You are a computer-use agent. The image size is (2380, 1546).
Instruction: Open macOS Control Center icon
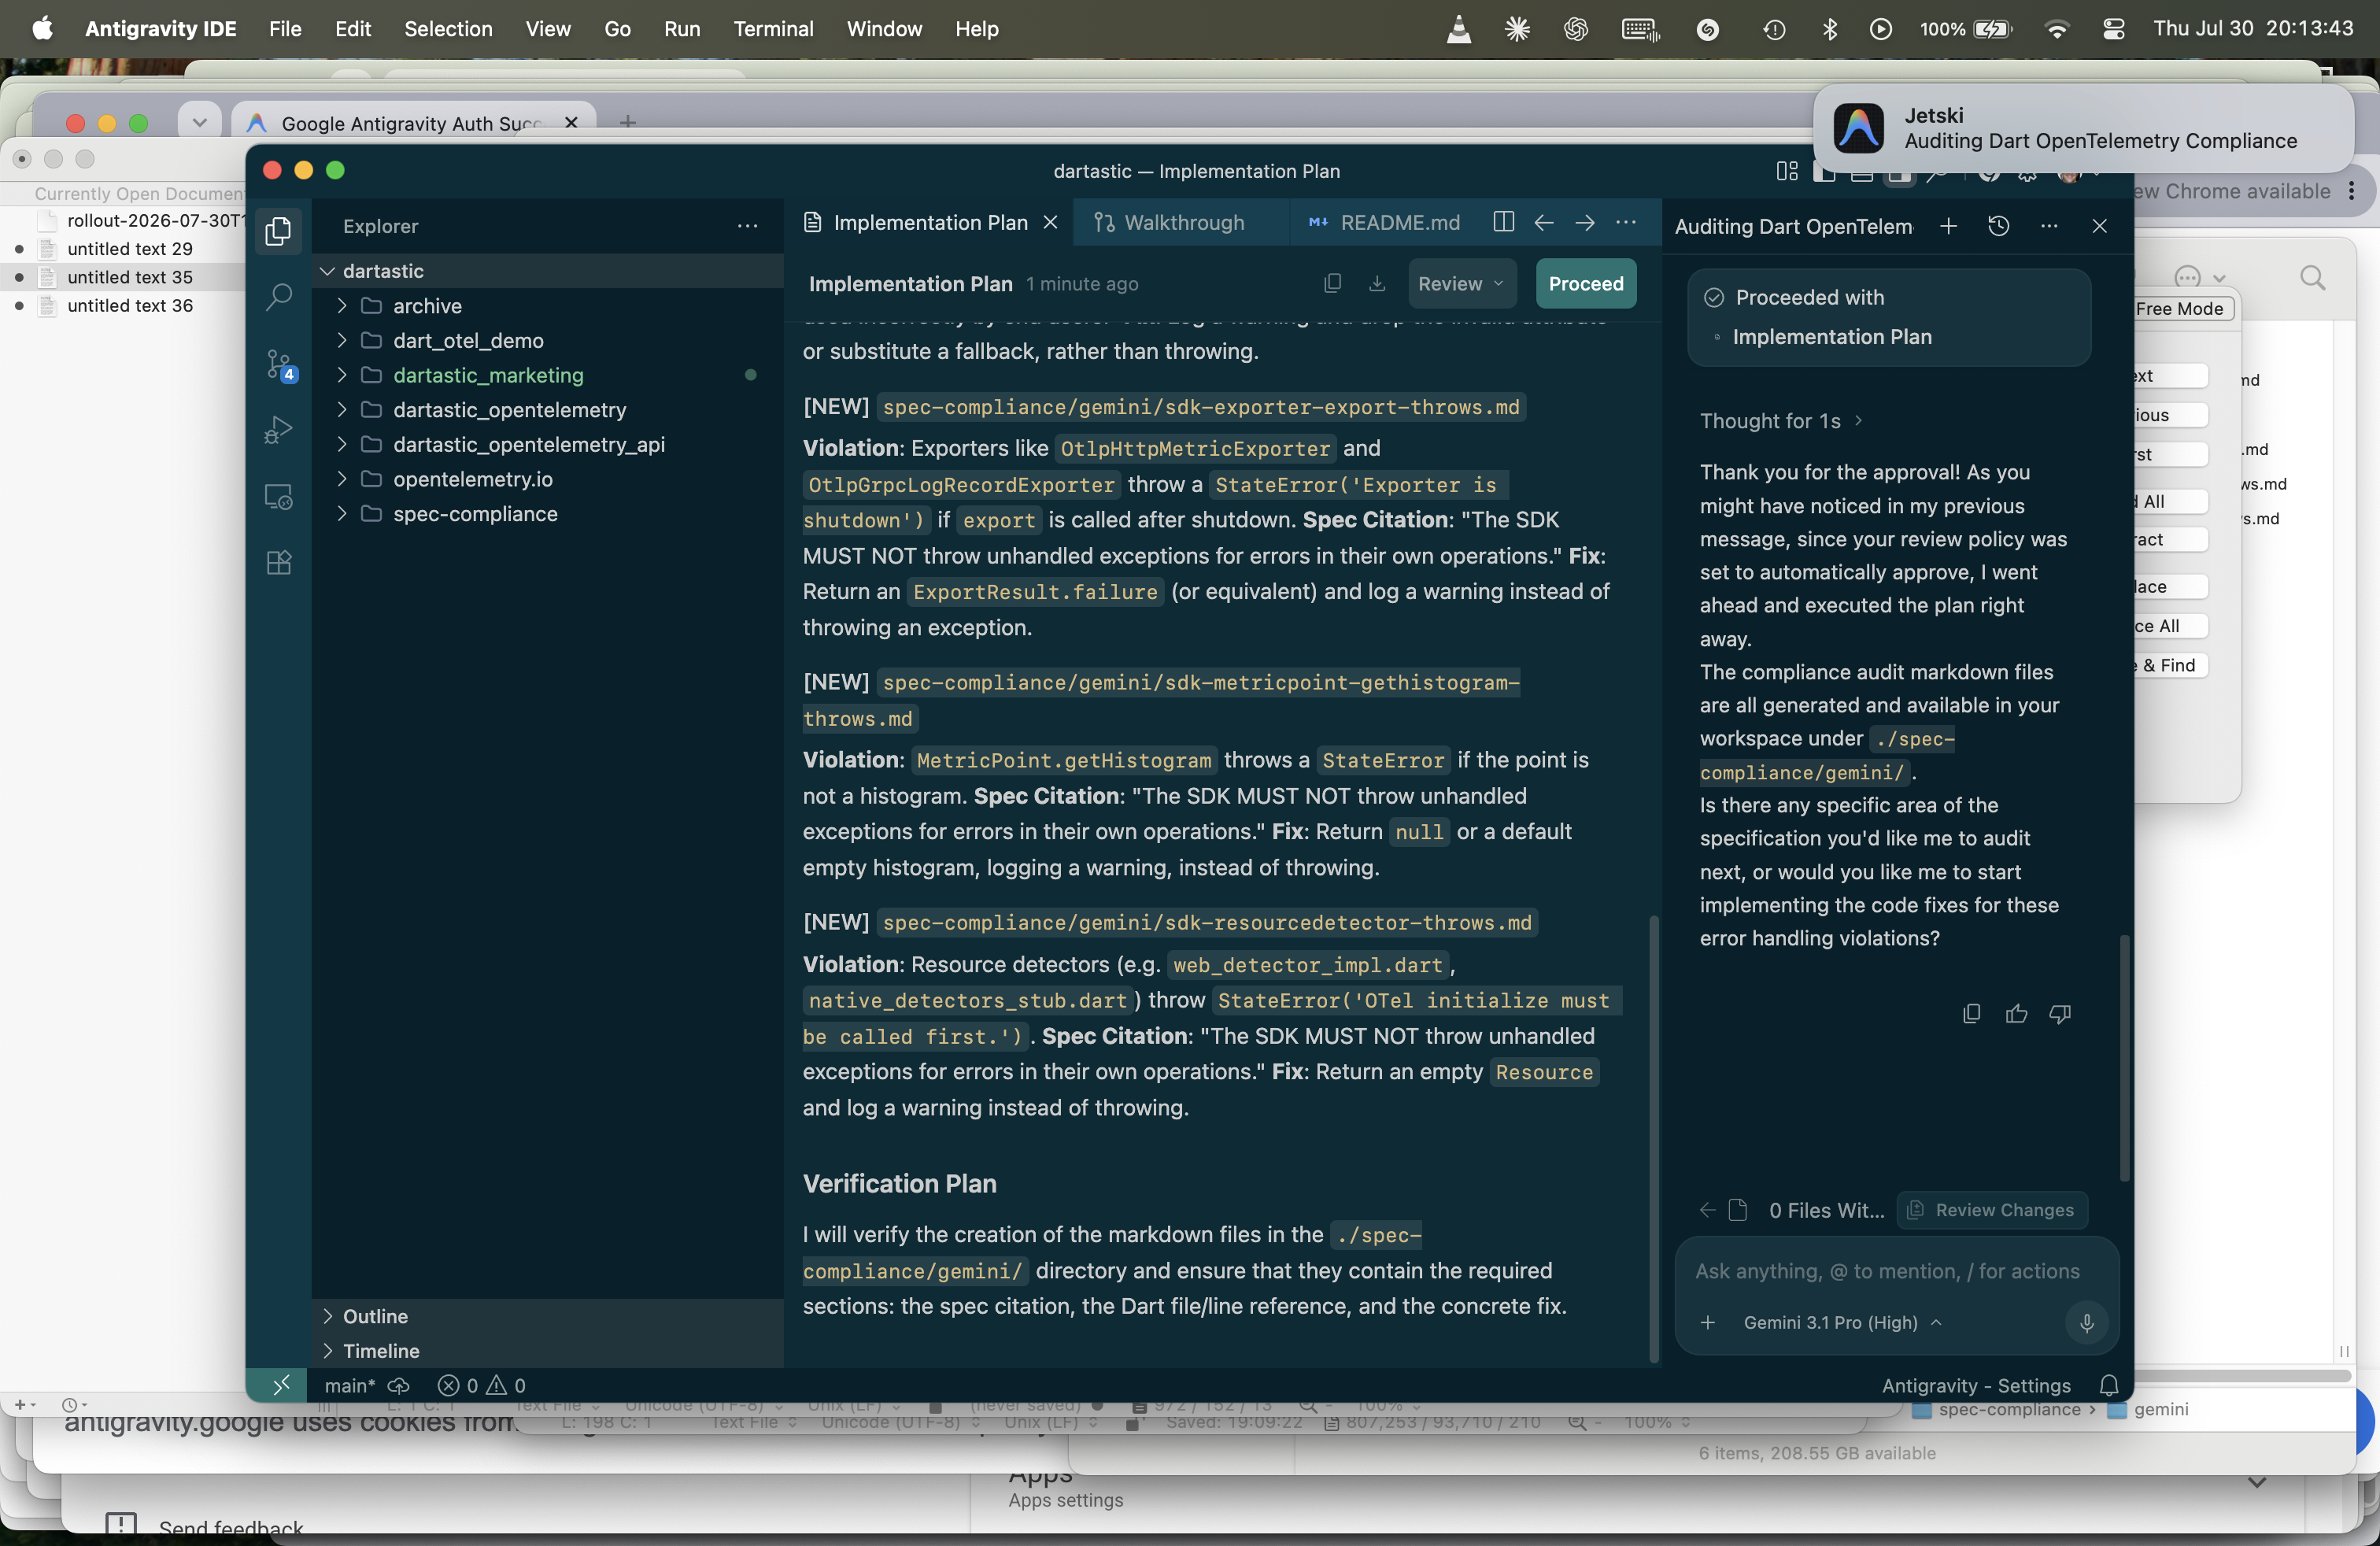[x=2113, y=29]
